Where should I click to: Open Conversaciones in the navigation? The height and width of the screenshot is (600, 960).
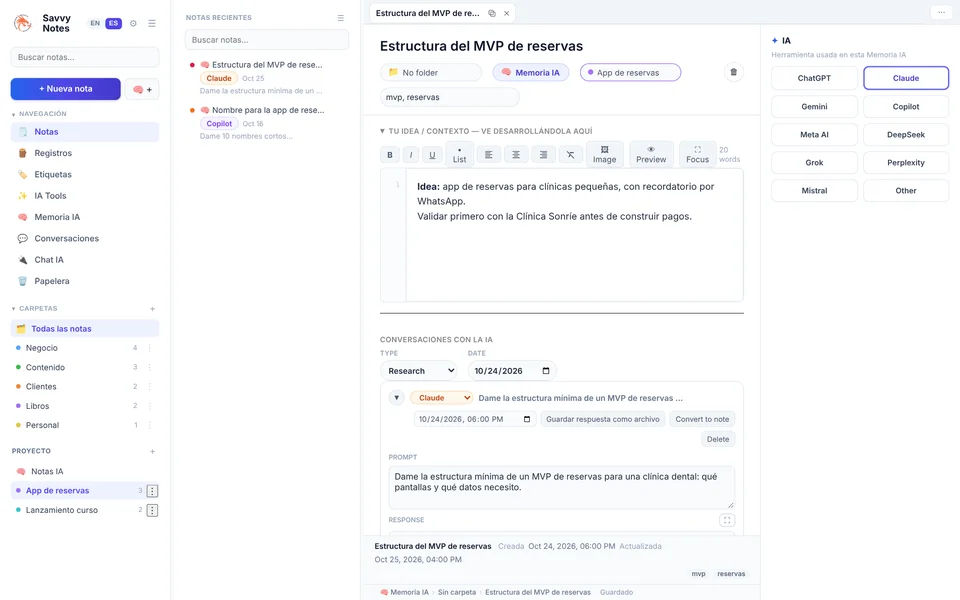pyautogui.click(x=84, y=239)
